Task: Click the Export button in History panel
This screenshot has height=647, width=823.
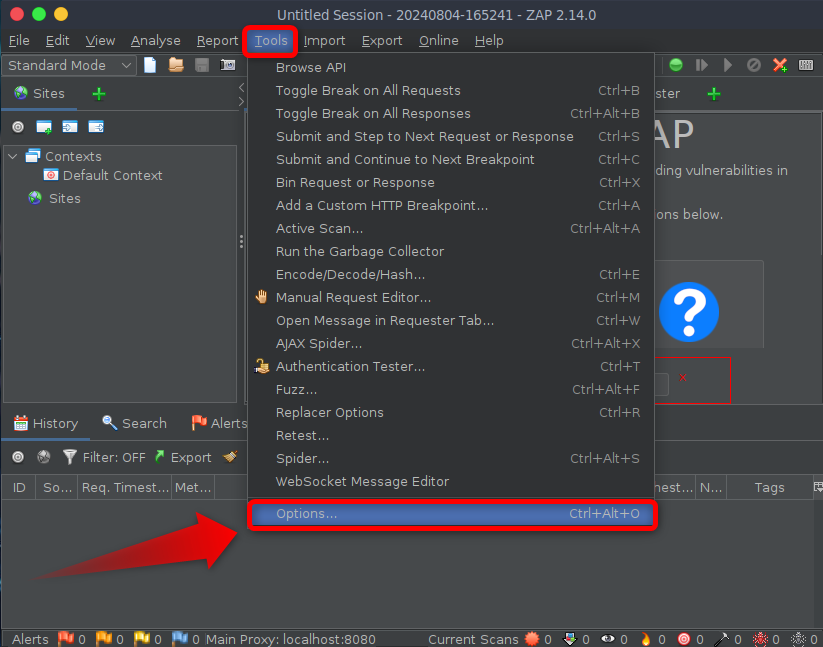Action: [183, 457]
